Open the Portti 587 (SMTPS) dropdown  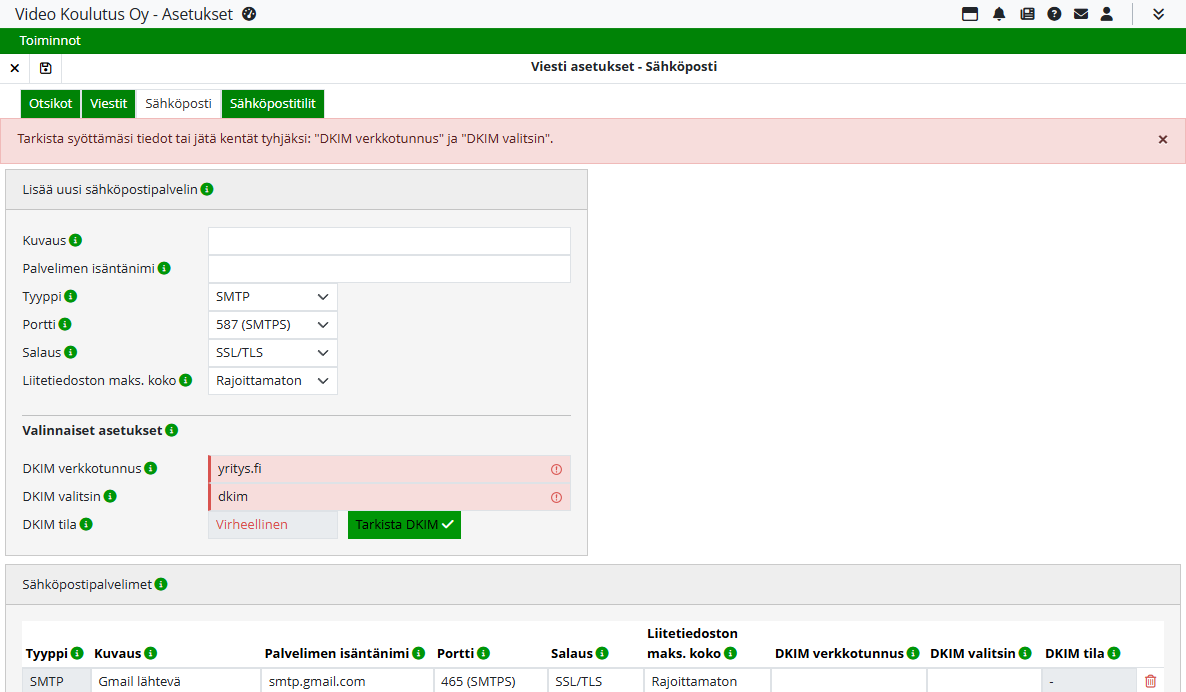[x=272, y=325]
